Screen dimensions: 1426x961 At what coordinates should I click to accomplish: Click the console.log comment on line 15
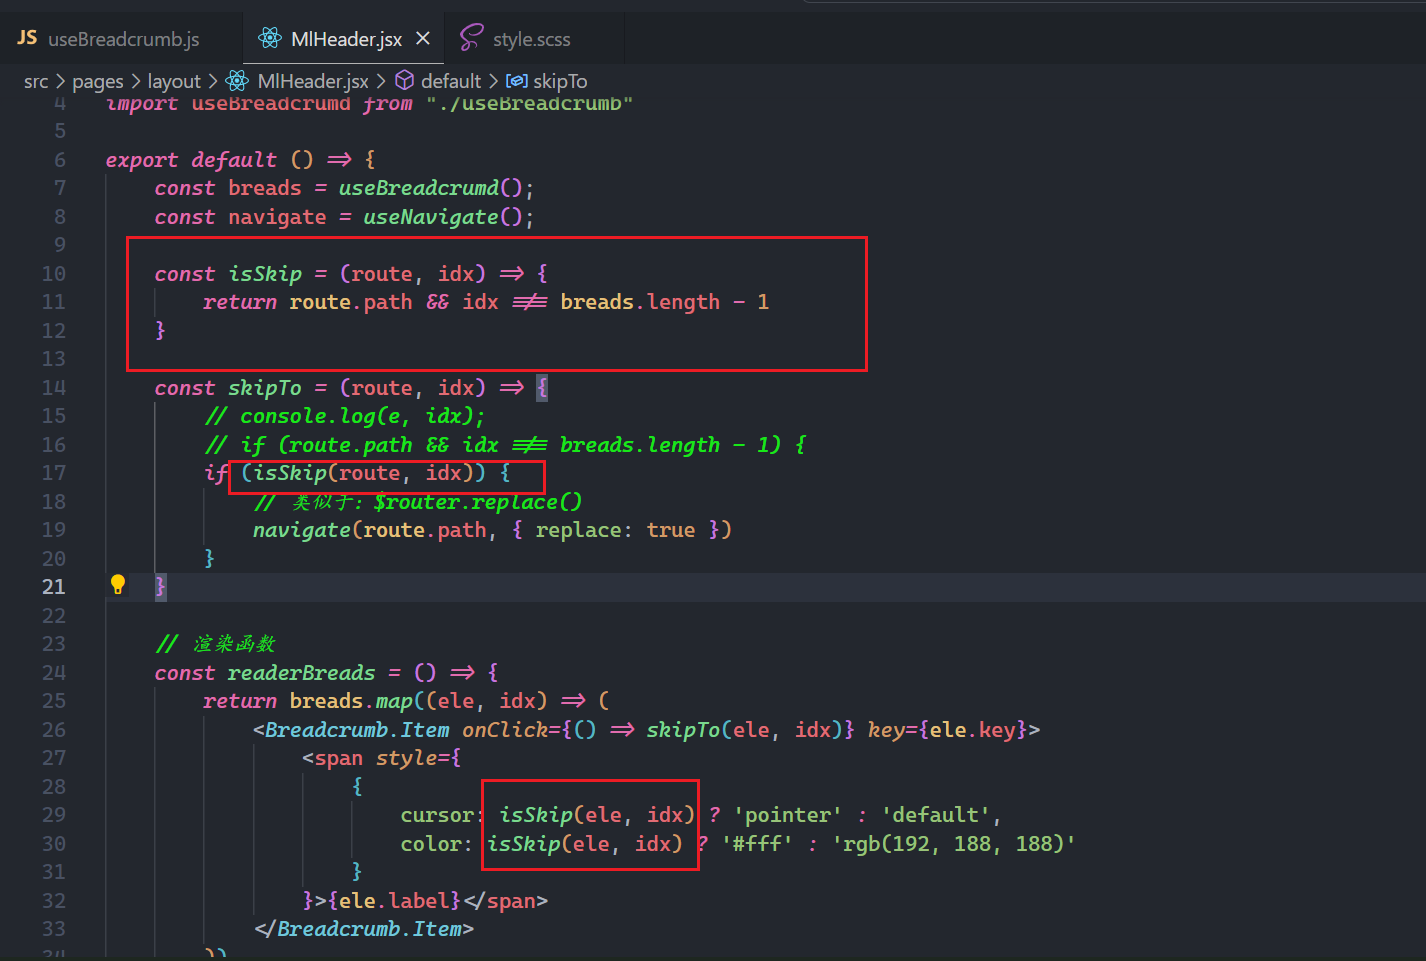point(345,416)
